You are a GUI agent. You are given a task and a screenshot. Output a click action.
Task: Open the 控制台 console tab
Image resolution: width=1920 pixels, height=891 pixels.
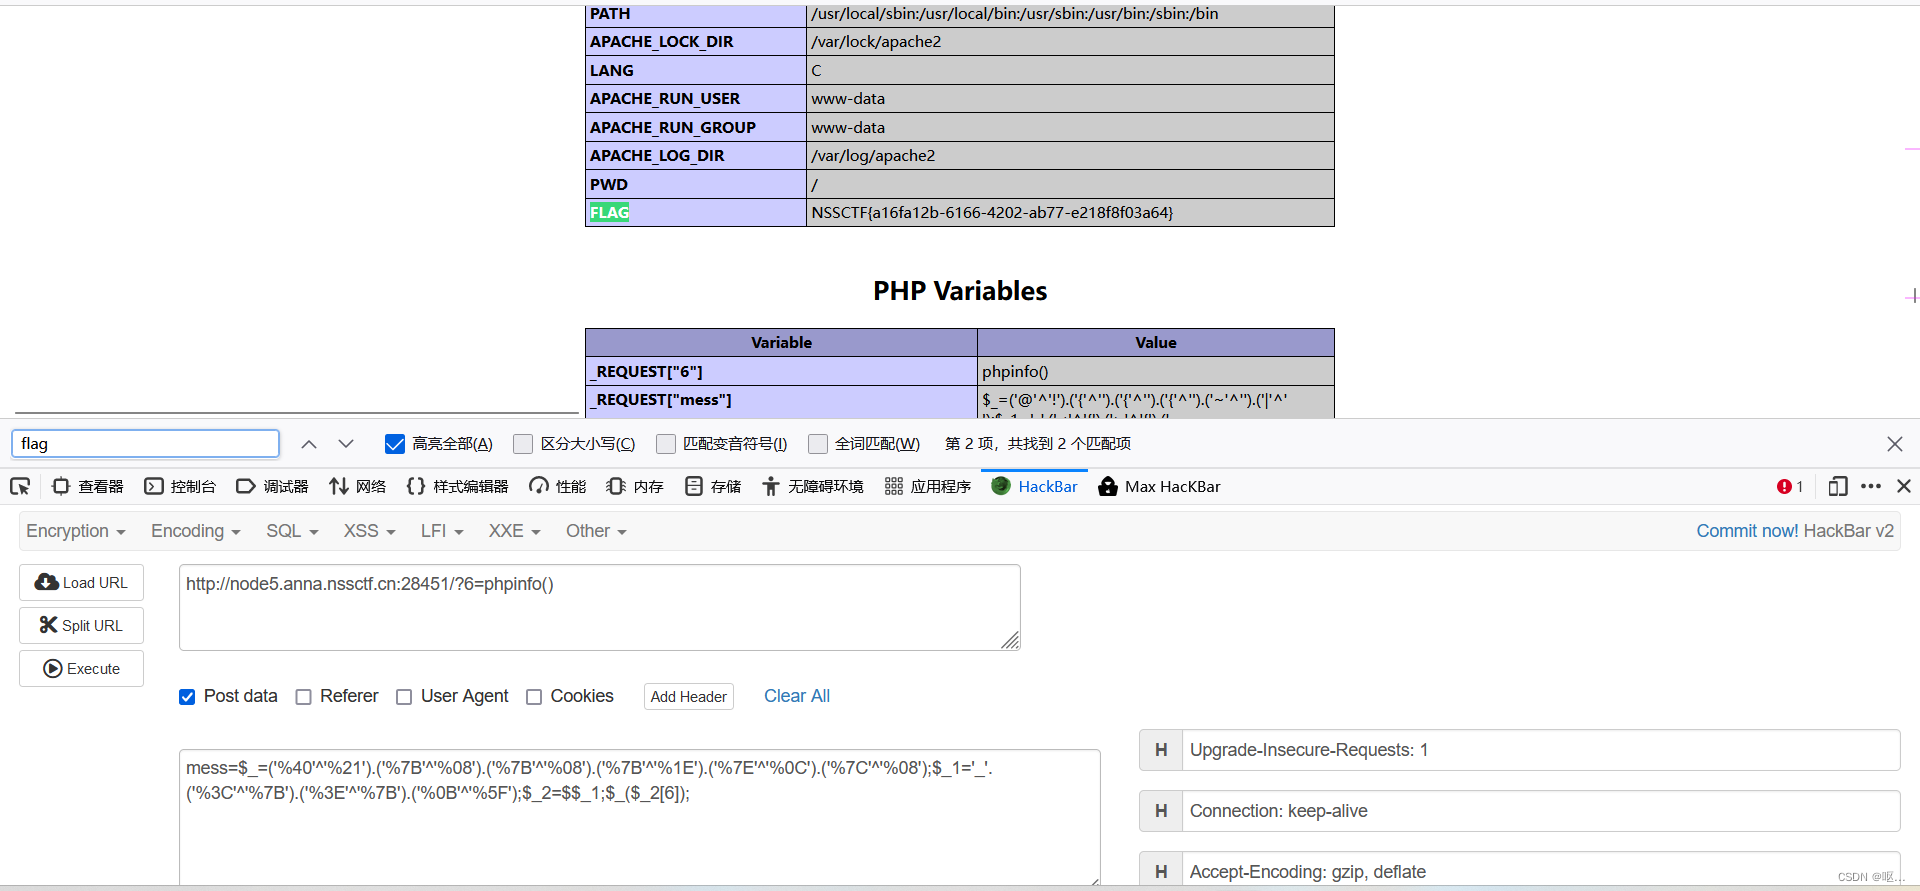coord(180,486)
